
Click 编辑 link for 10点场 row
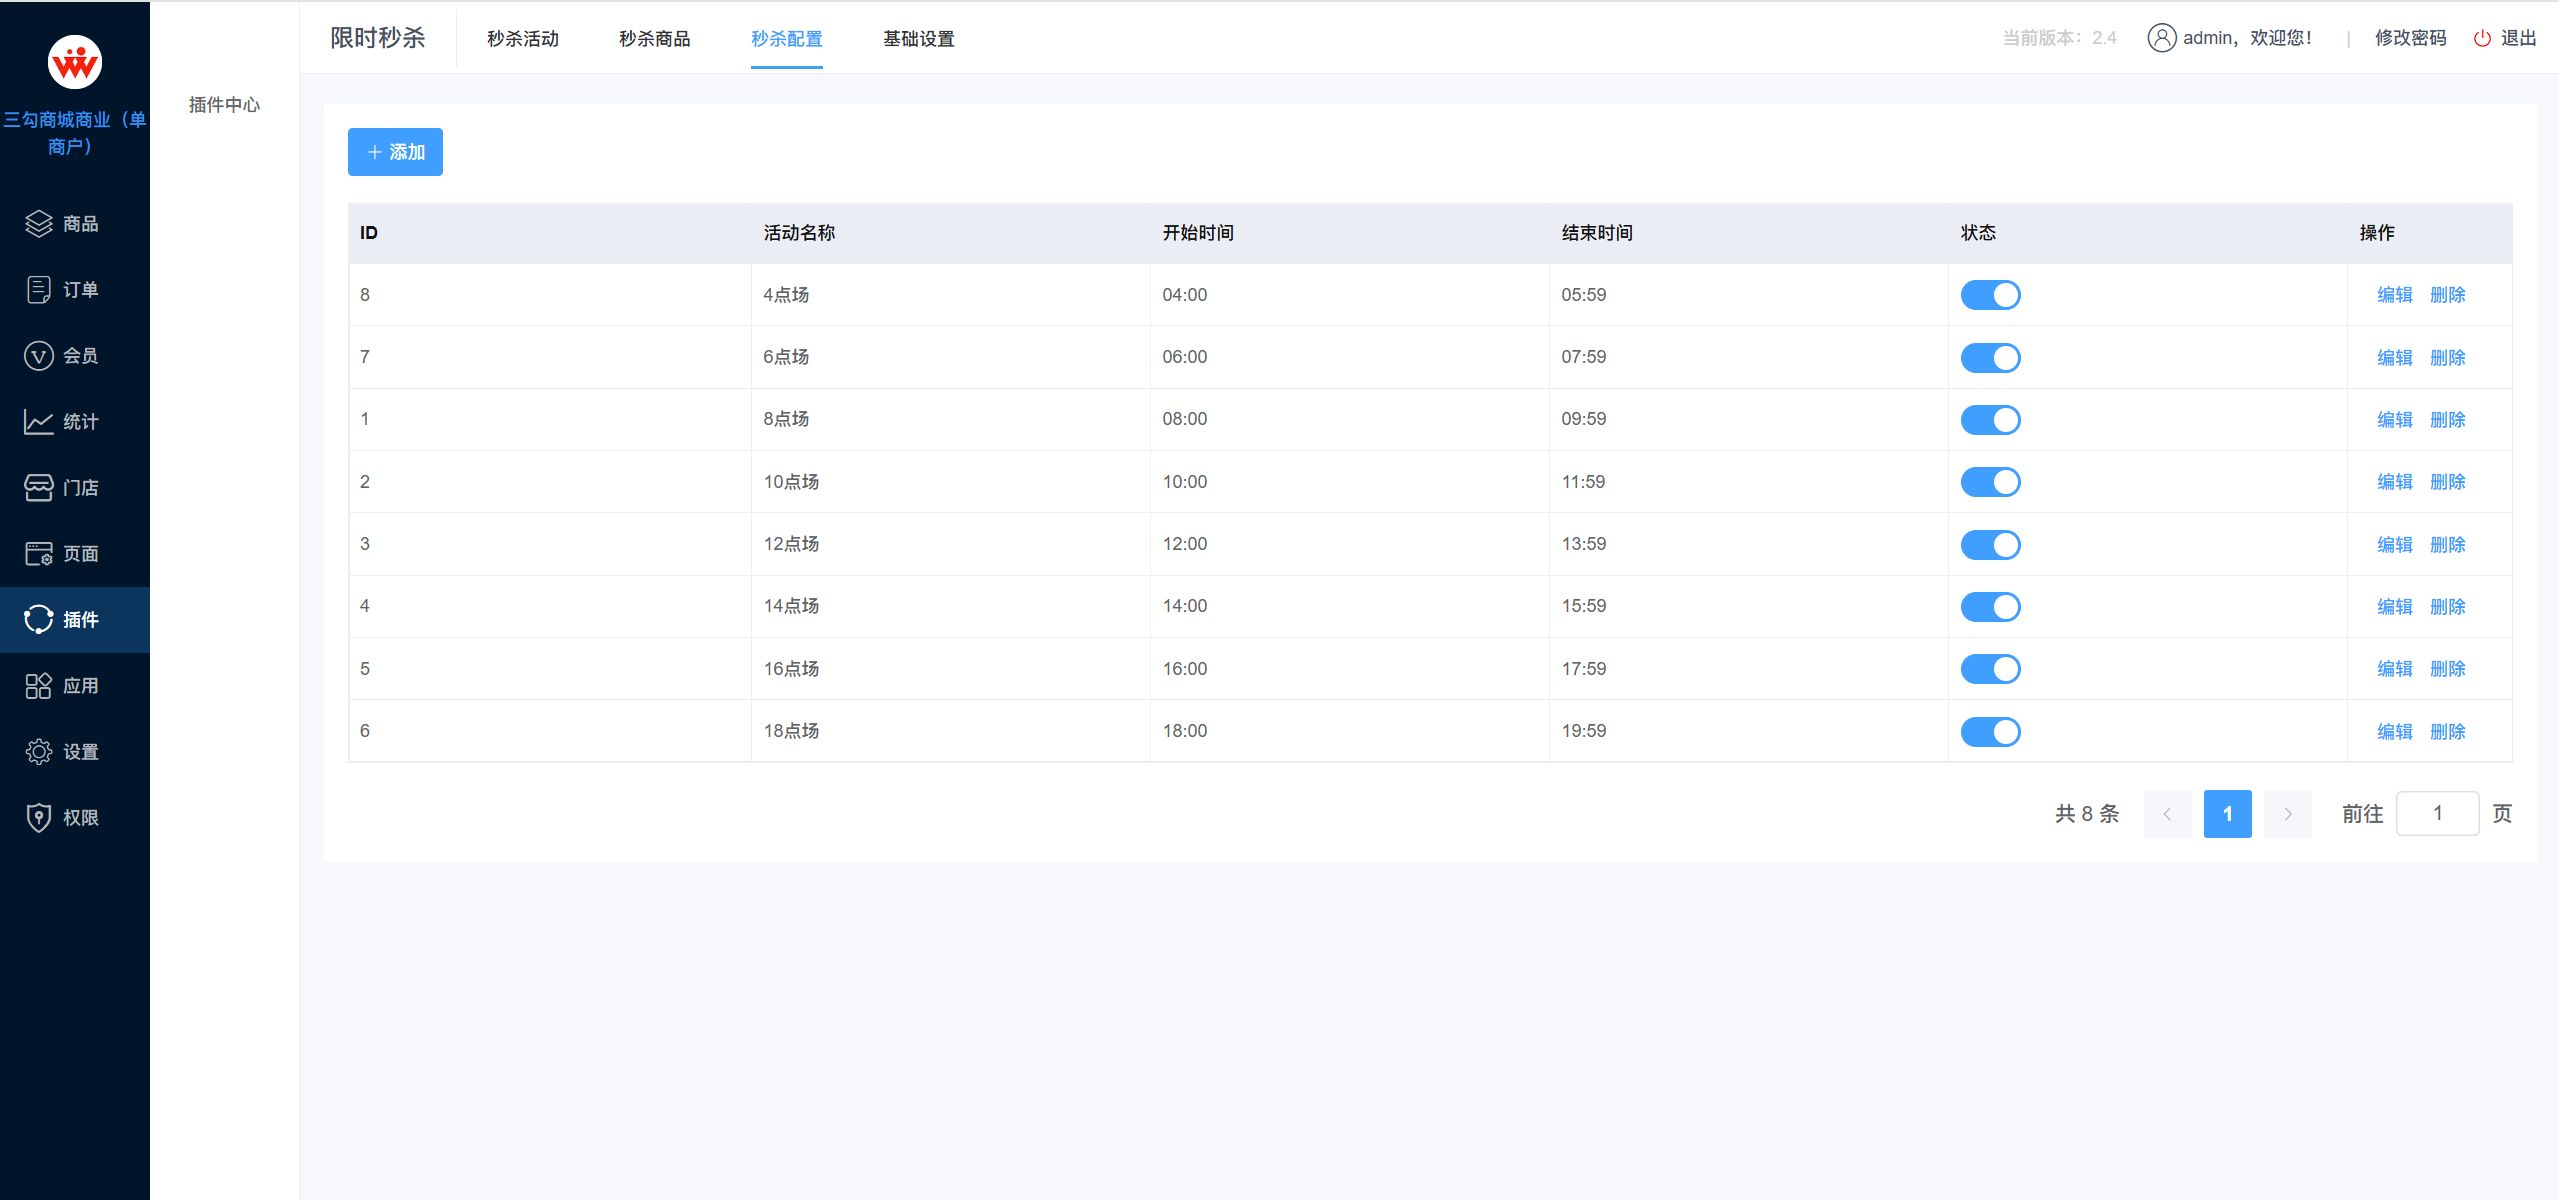pyautogui.click(x=2394, y=482)
